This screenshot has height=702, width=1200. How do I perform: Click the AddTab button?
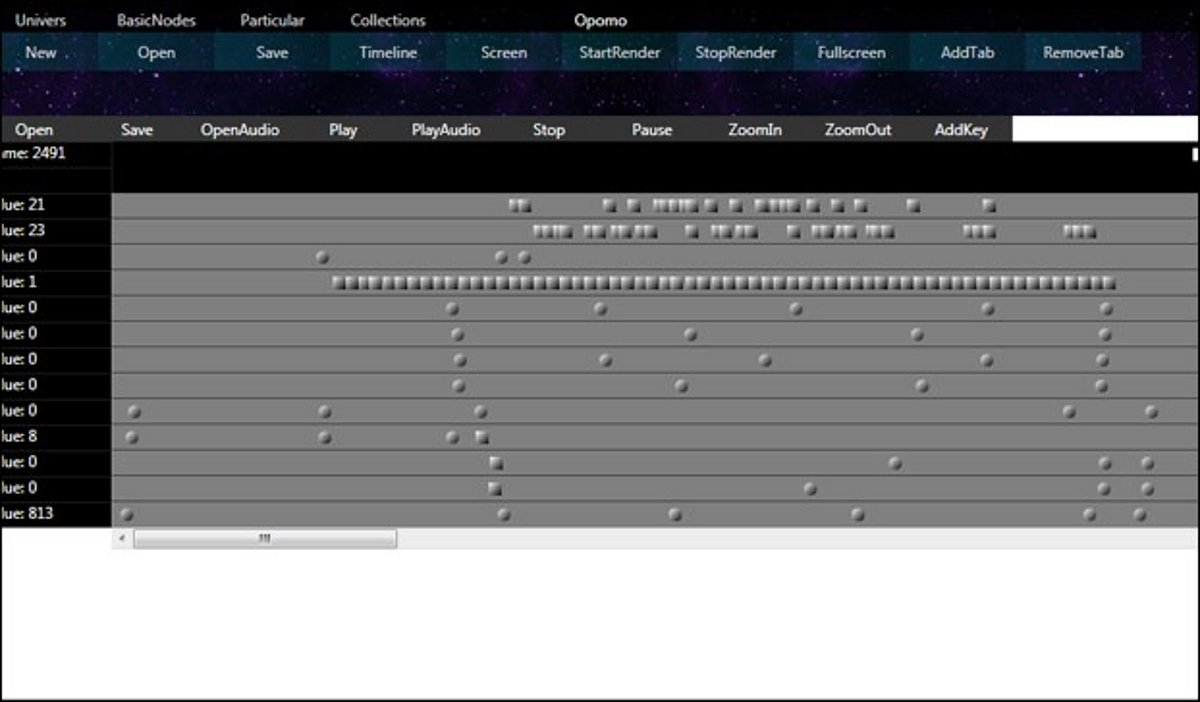pos(967,53)
